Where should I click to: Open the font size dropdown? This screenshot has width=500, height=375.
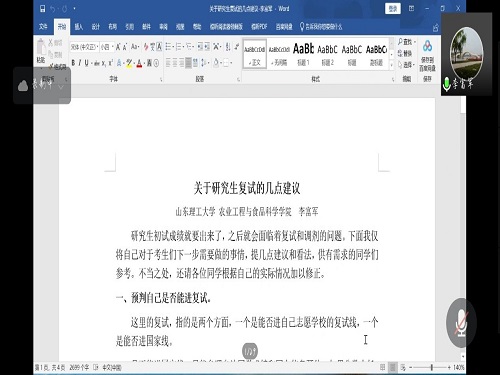(x=107, y=47)
